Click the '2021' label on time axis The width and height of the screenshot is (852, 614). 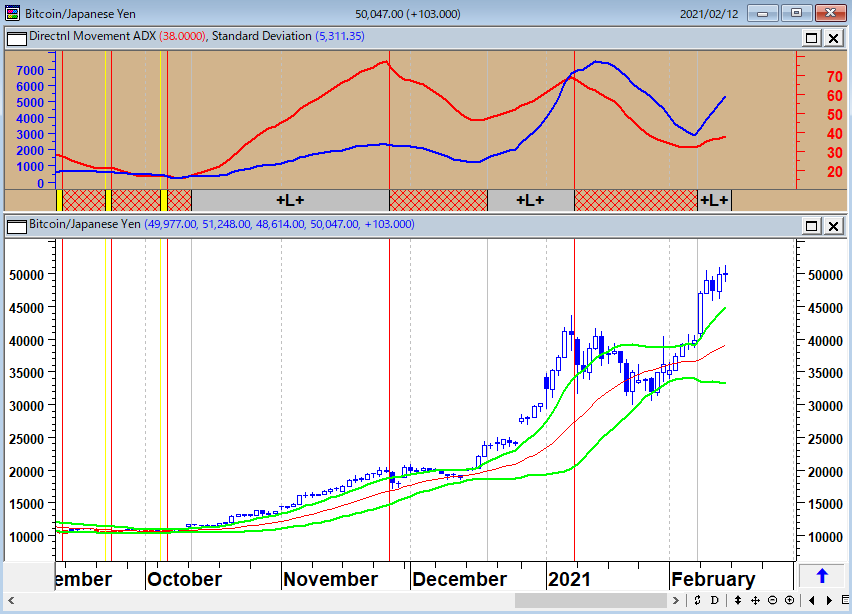[569, 579]
